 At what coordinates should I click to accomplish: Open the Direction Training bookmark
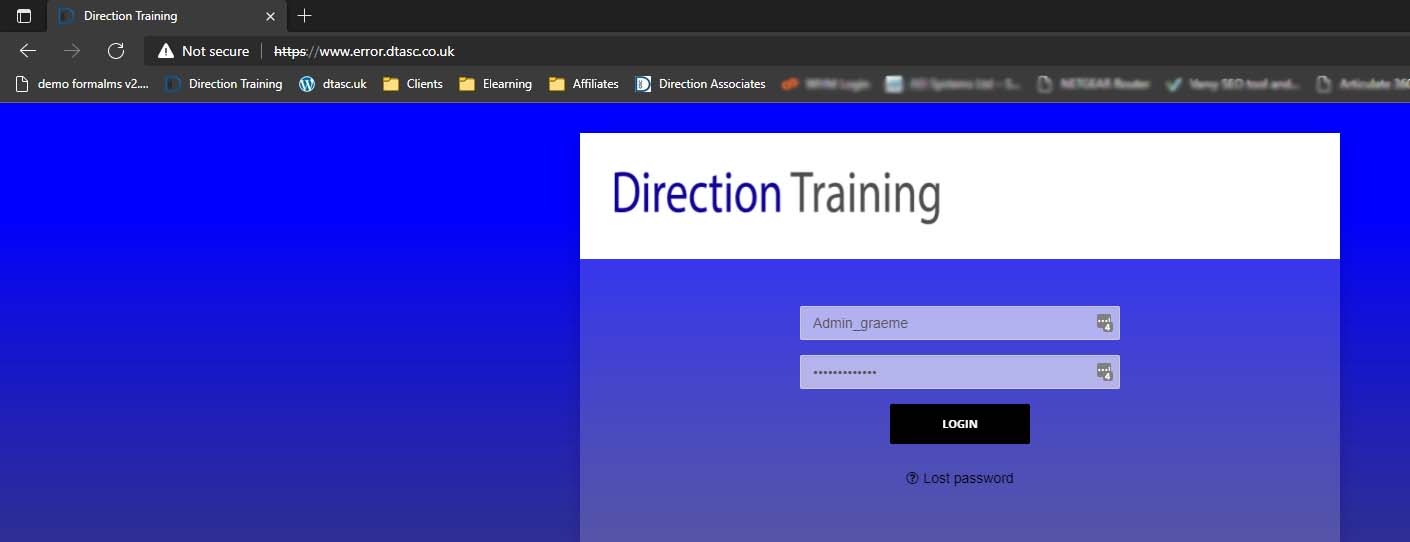point(224,84)
